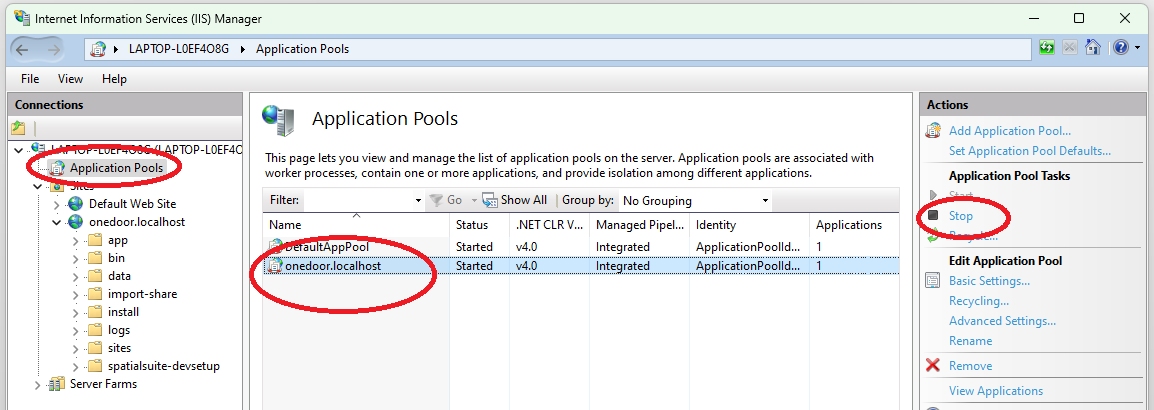Open the View menu
1154x410 pixels.
(x=71, y=79)
